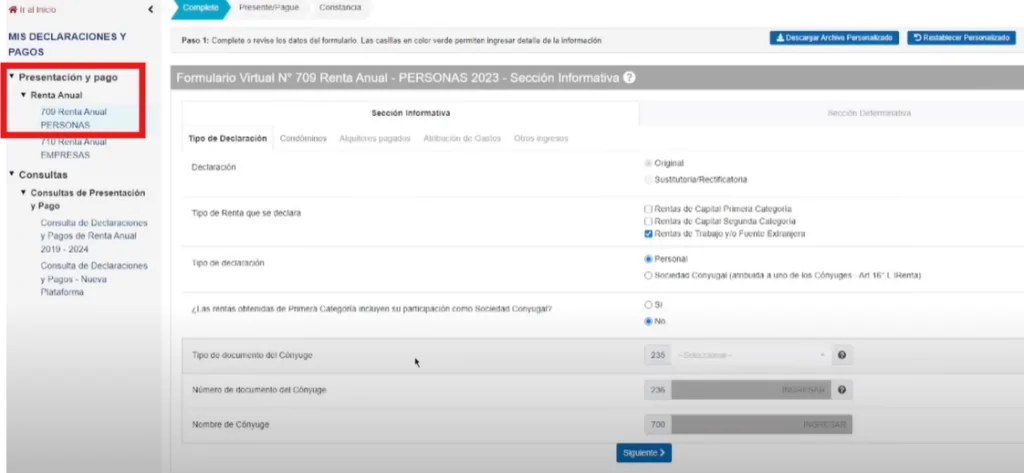Viewport: 1024px width, 473px height.
Task: Switch to the Condóminos tab
Action: 304,139
